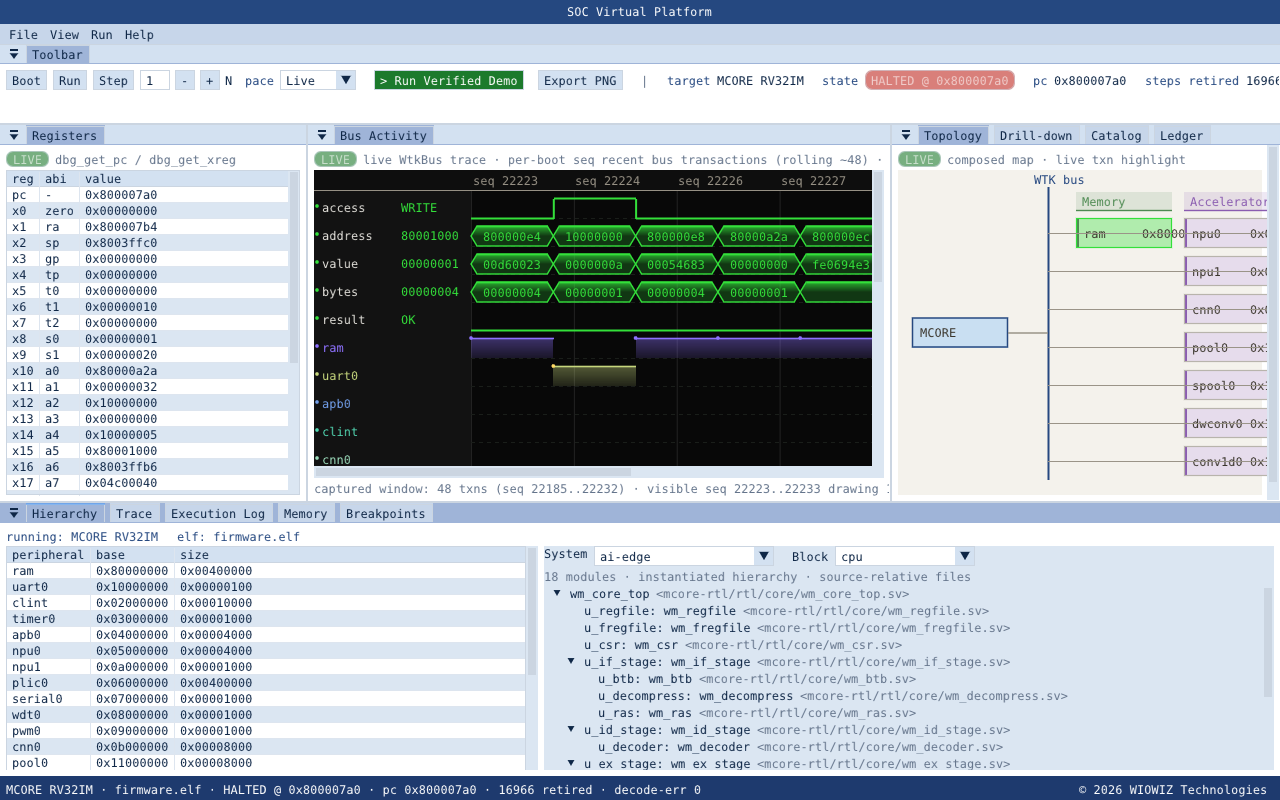Select the Hierarchy tab
The height and width of the screenshot is (800, 1280).
(x=65, y=513)
